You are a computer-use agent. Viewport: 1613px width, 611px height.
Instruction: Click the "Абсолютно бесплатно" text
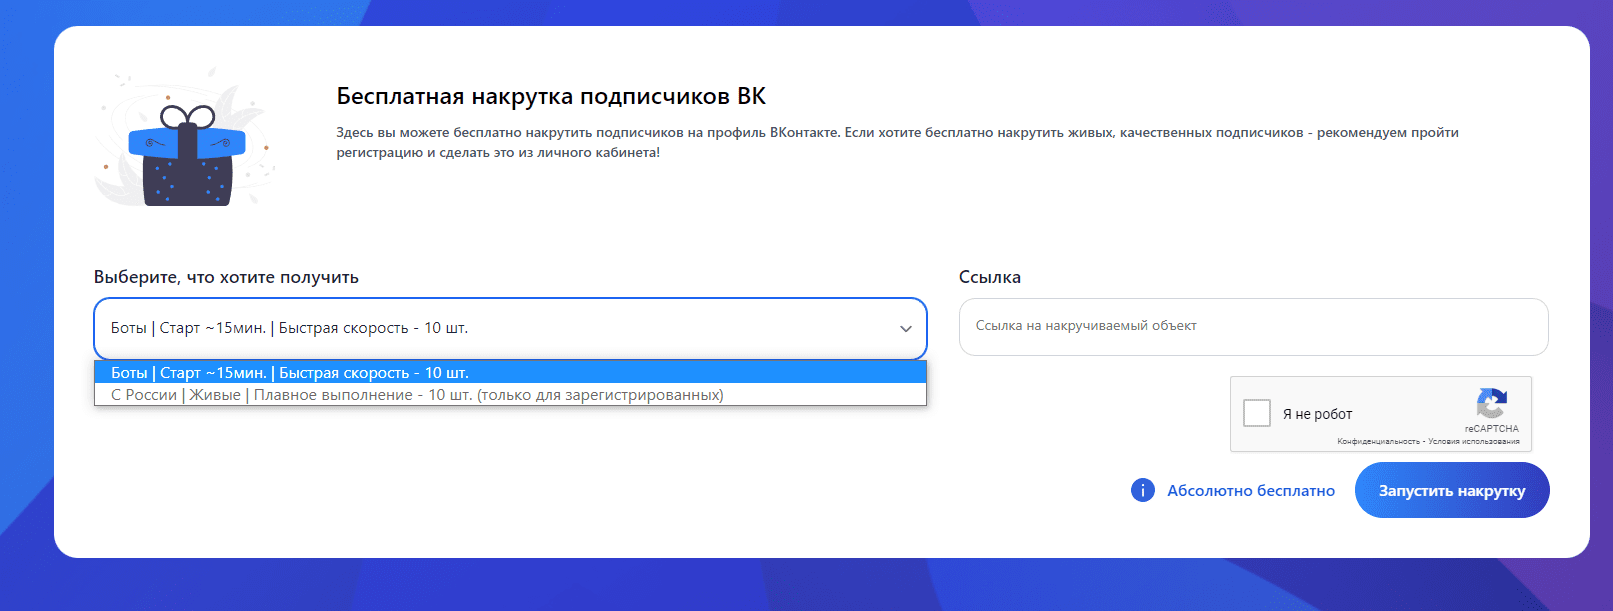pos(1250,491)
